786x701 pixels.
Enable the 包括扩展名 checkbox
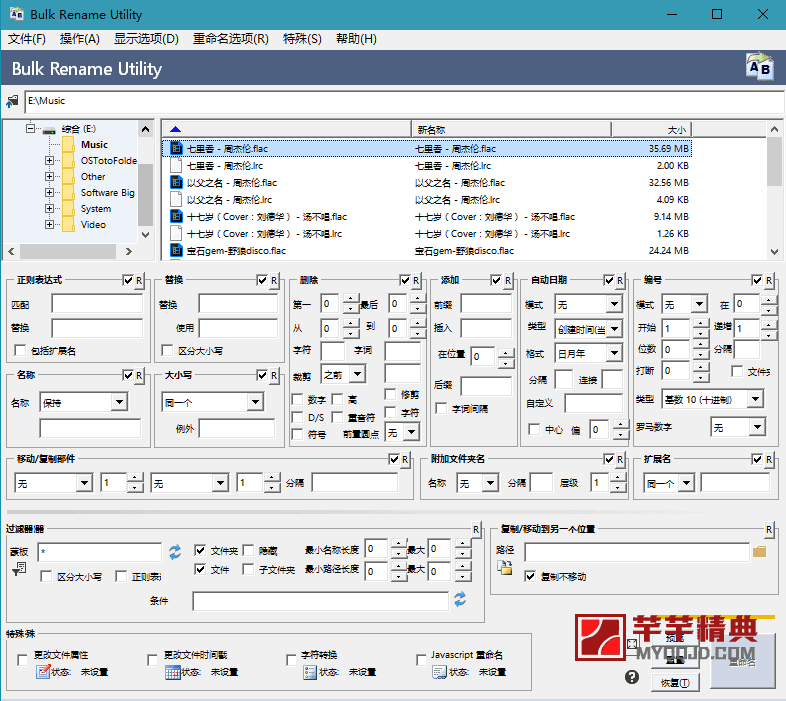click(20, 350)
